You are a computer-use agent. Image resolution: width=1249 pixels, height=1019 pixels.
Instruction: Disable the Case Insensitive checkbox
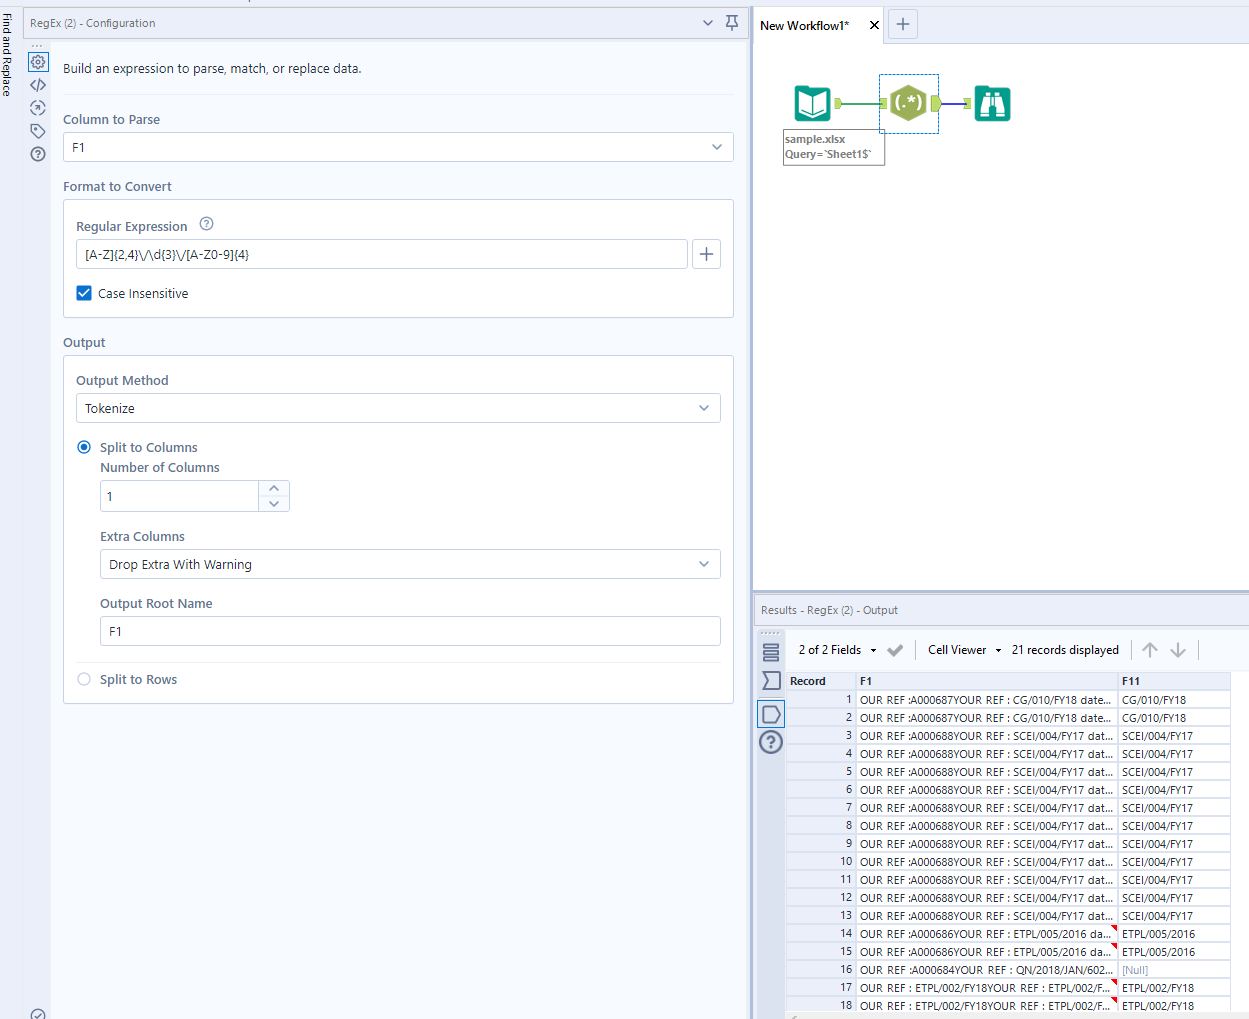pos(84,293)
